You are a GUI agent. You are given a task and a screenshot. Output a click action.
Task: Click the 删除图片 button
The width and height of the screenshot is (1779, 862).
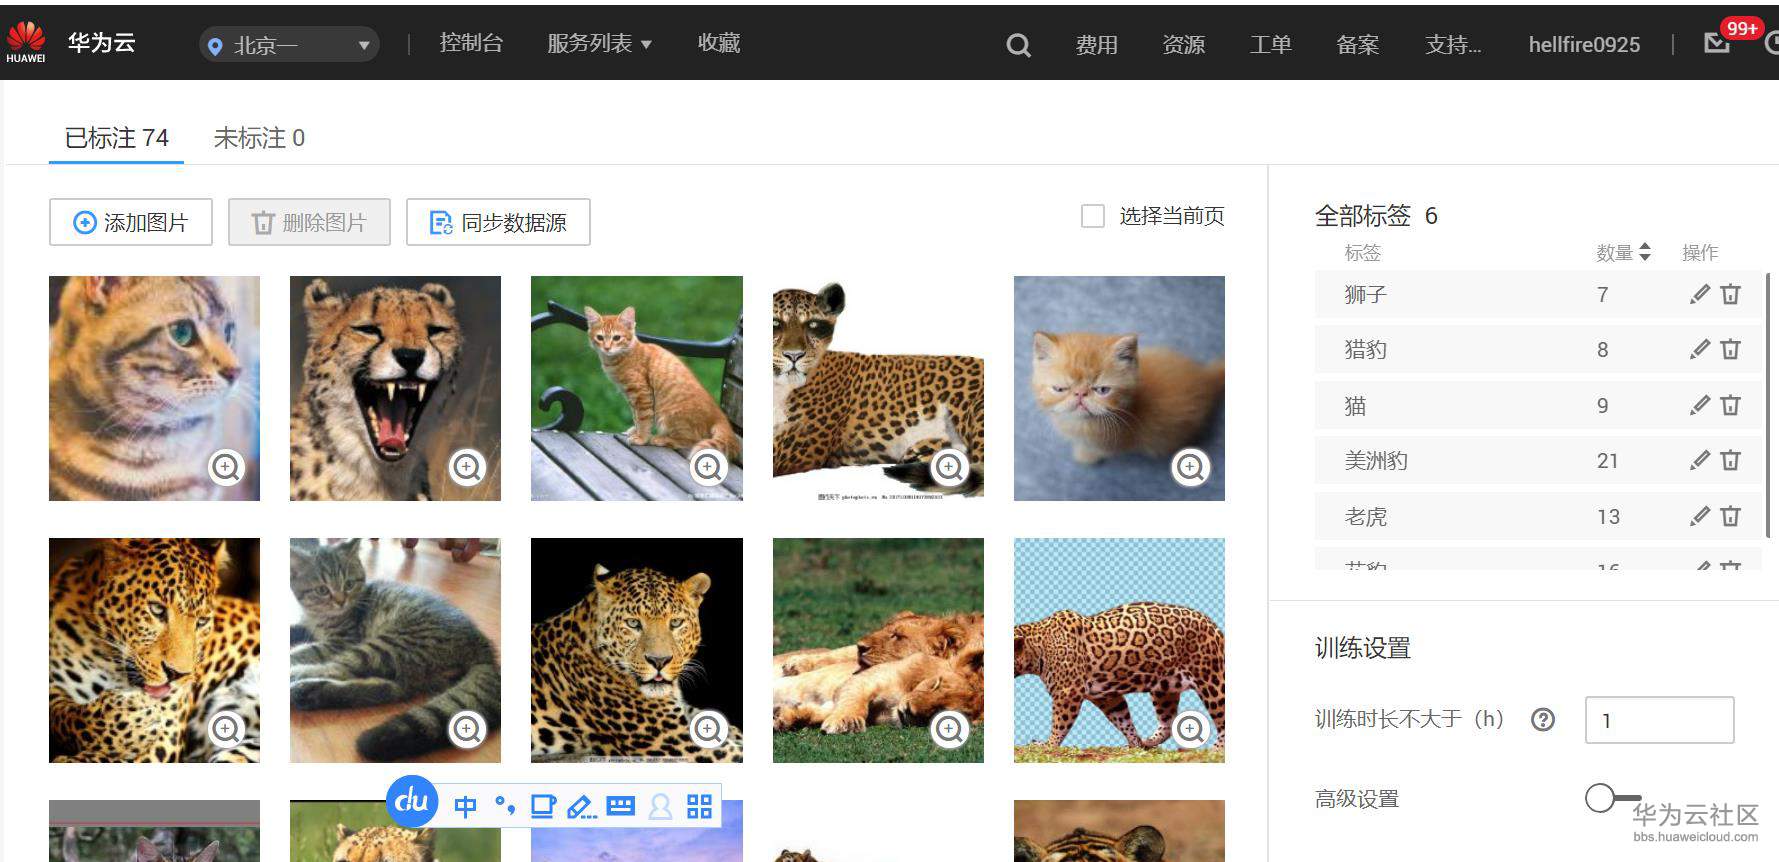[x=309, y=222]
